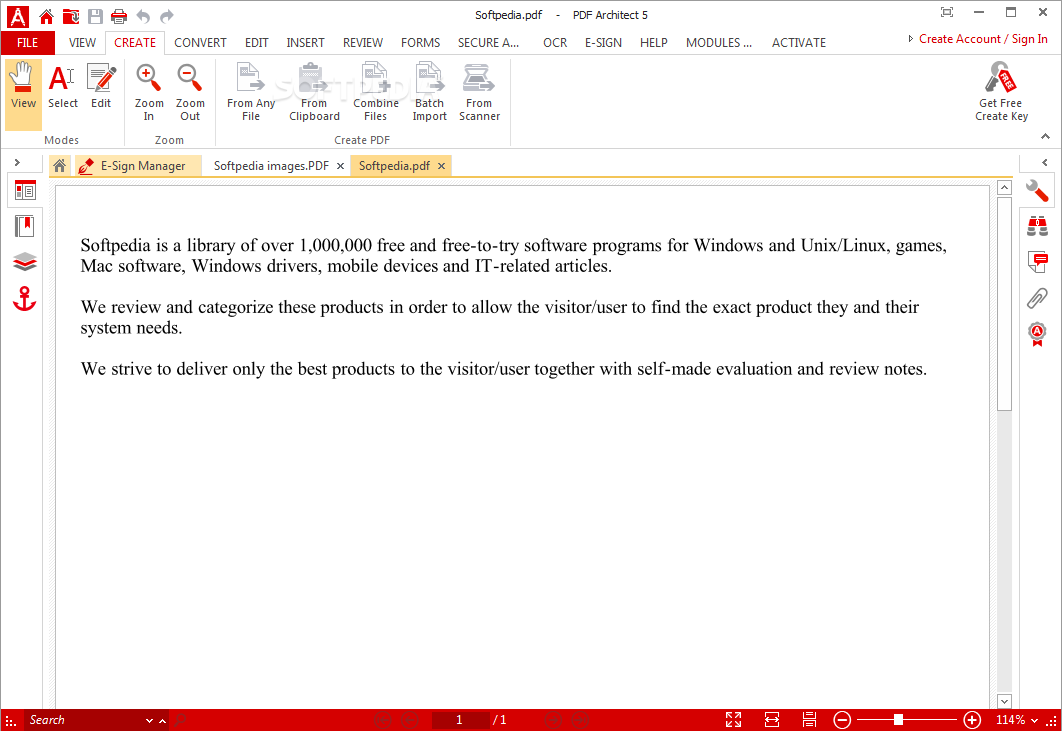Image resolution: width=1062 pixels, height=731 pixels.
Task: Open the Search options dropdown arrow
Action: pos(149,720)
